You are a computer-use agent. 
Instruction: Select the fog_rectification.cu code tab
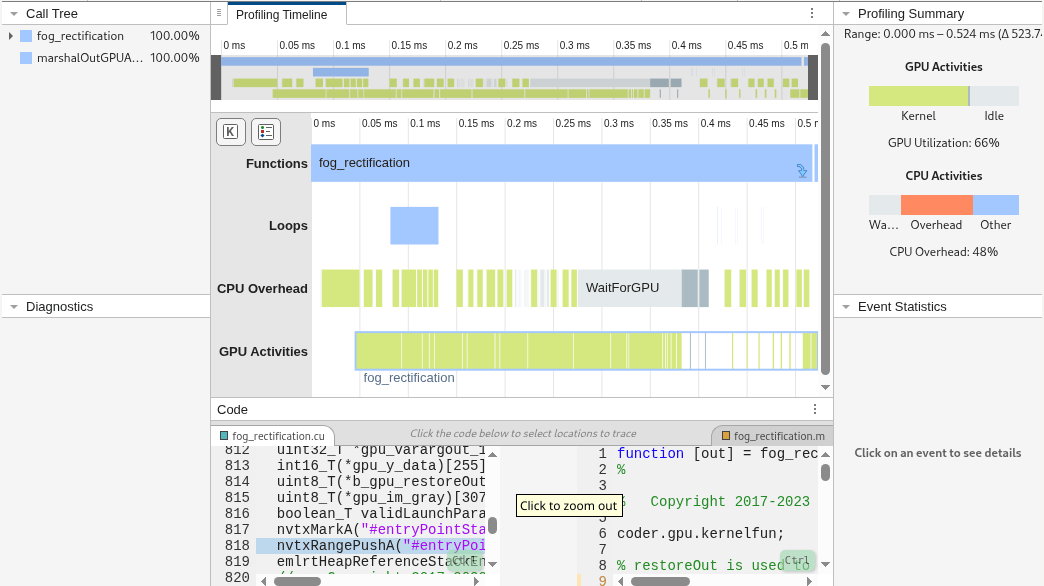coord(272,436)
